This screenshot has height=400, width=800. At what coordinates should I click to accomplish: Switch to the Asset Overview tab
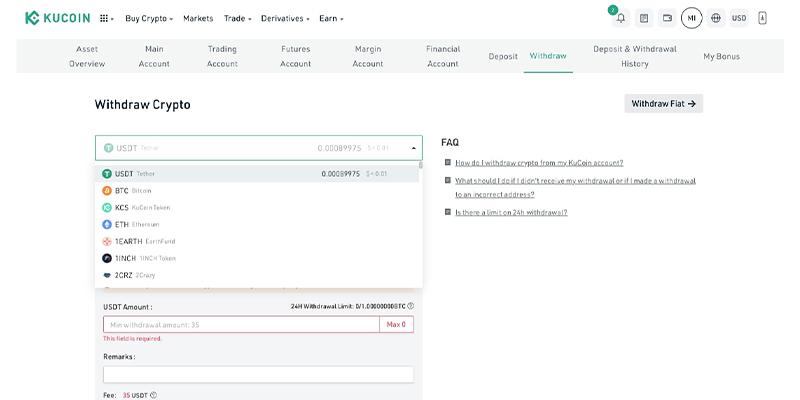pyautogui.click(x=87, y=56)
